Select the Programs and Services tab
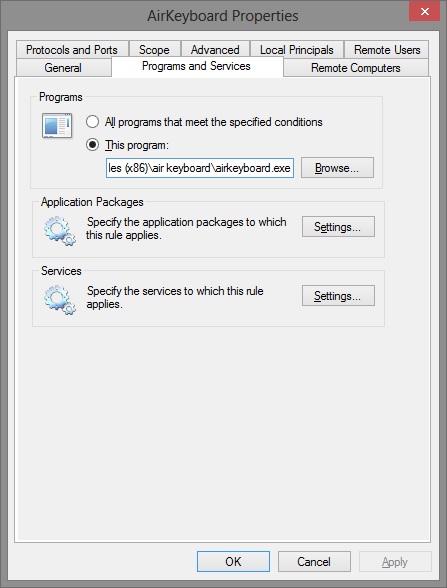Viewport: 447px width, 588px height. (x=196, y=66)
